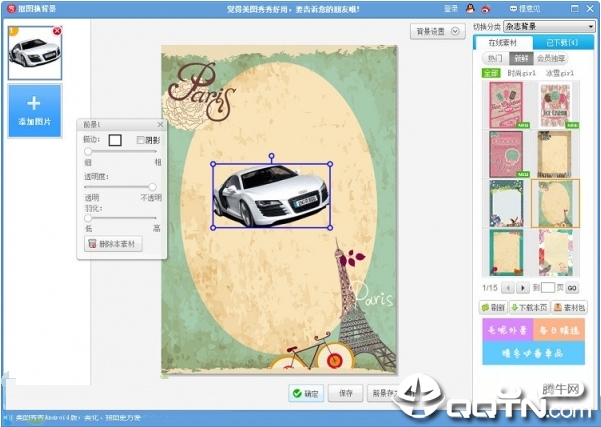Viewport: 601px width, 427px height.
Task: Switch to the downloaded (已下载) tab
Action: 560,42
